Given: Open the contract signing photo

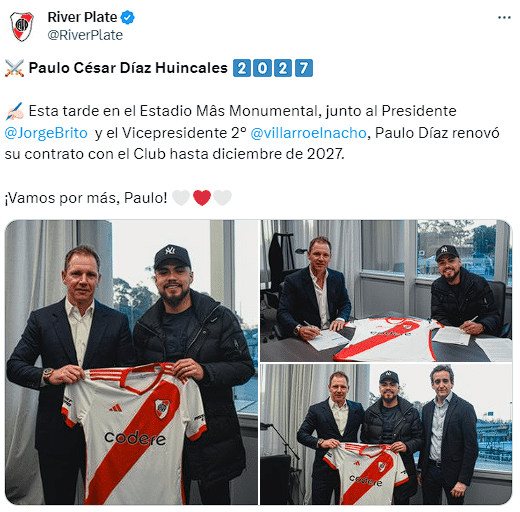Looking at the screenshot, I should coord(386,291).
